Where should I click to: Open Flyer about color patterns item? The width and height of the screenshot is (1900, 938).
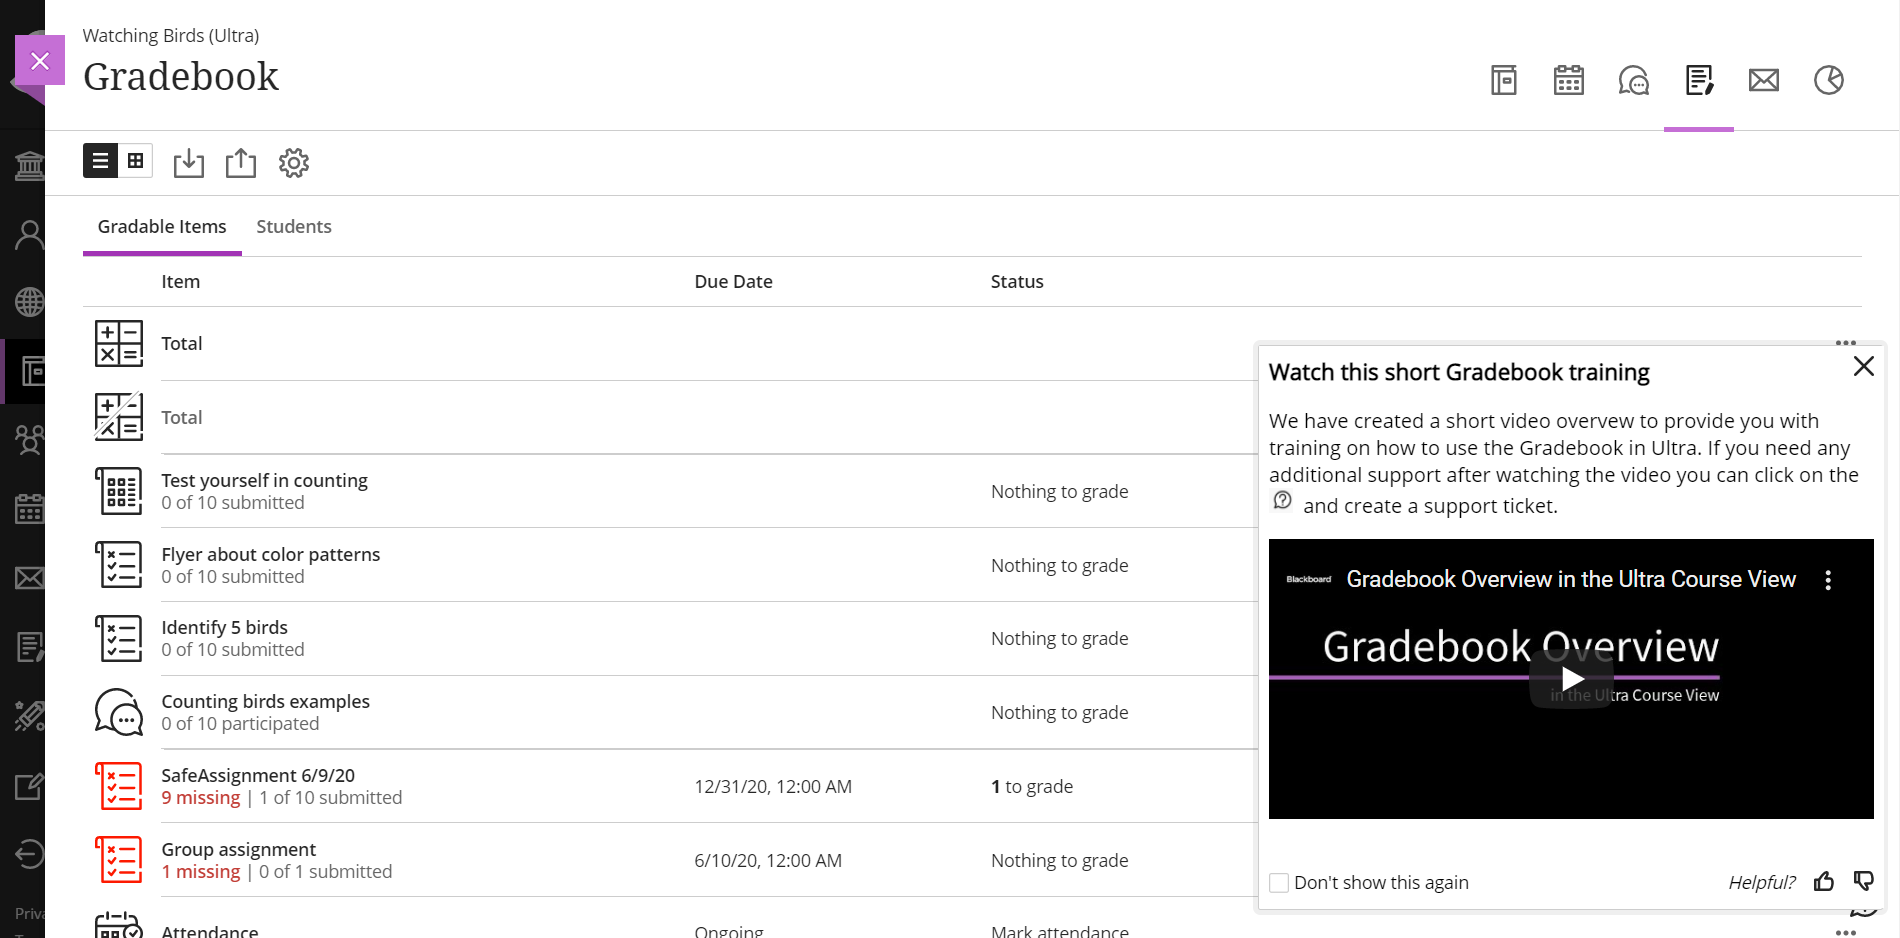(270, 554)
